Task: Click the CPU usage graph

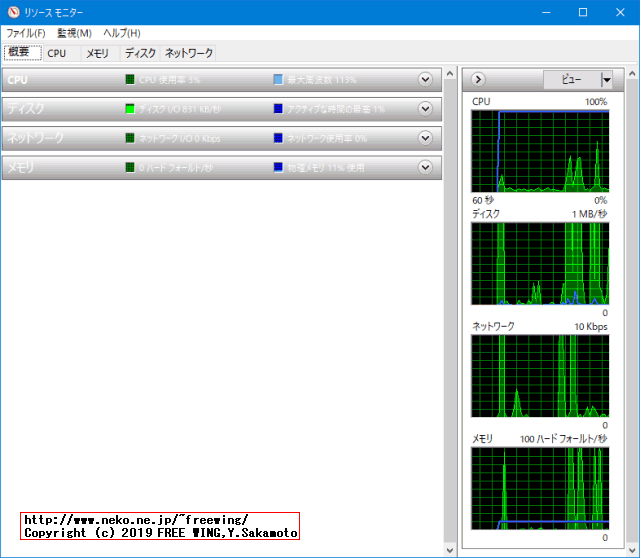Action: [540, 151]
